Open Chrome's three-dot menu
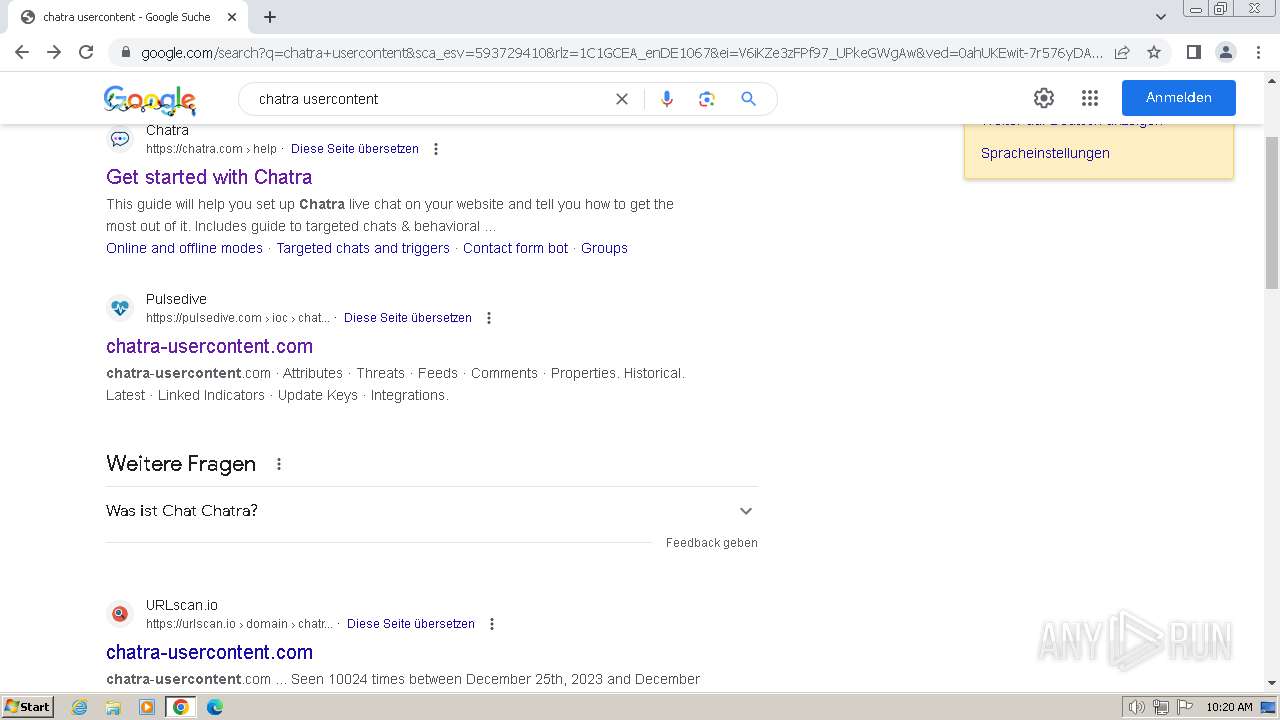Screen dimensions: 1280x720 [1258, 52]
